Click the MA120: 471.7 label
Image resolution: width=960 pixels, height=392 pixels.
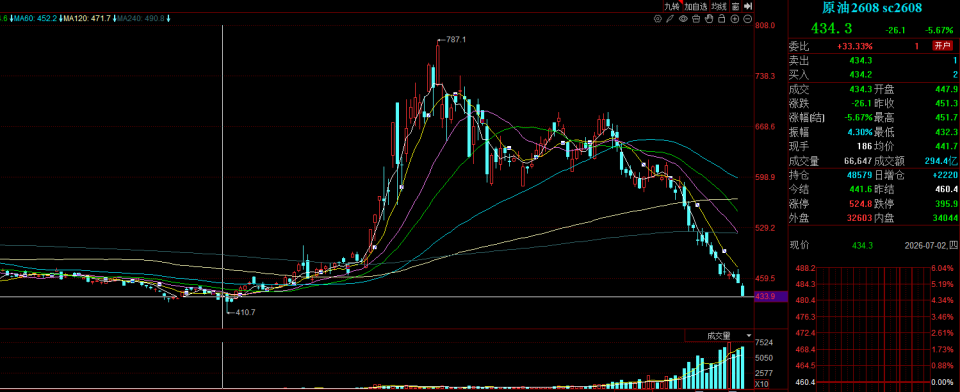pos(88,18)
